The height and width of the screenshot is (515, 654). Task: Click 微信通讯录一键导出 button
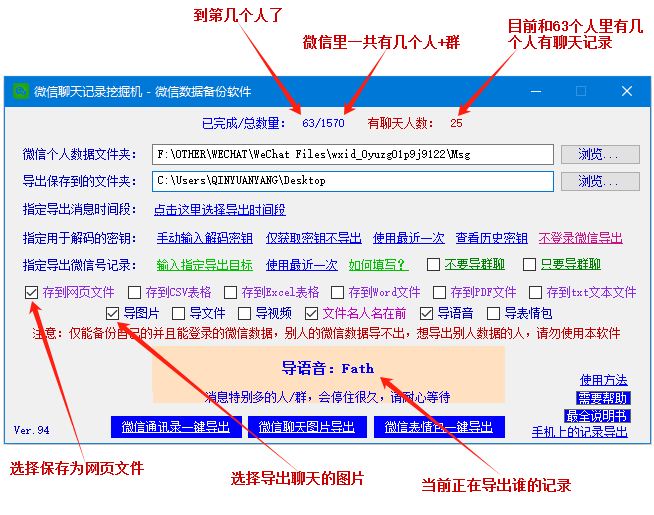176,427
